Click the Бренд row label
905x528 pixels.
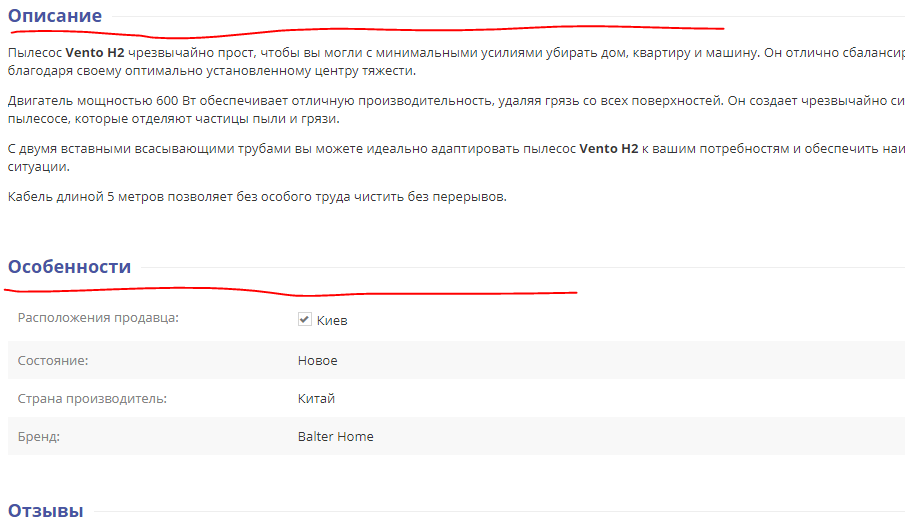[39, 437]
